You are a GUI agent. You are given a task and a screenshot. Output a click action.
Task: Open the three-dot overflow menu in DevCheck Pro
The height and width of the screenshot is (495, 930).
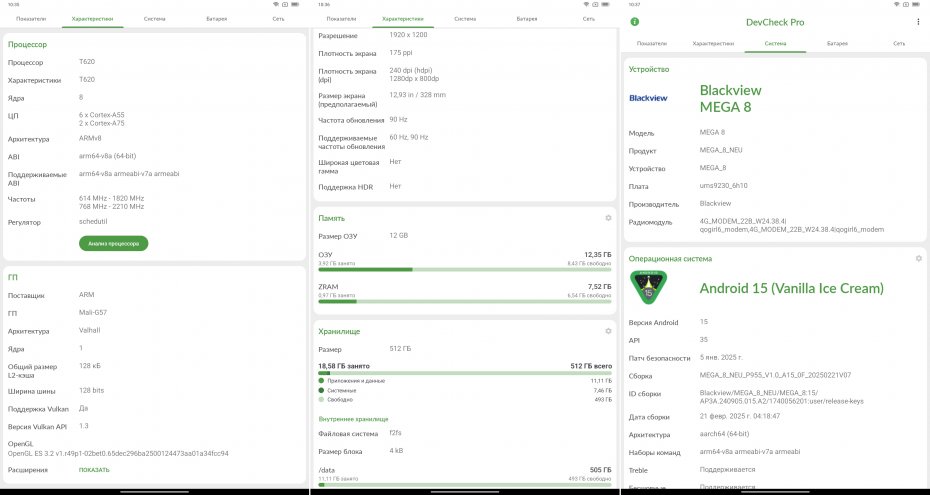tap(918, 22)
